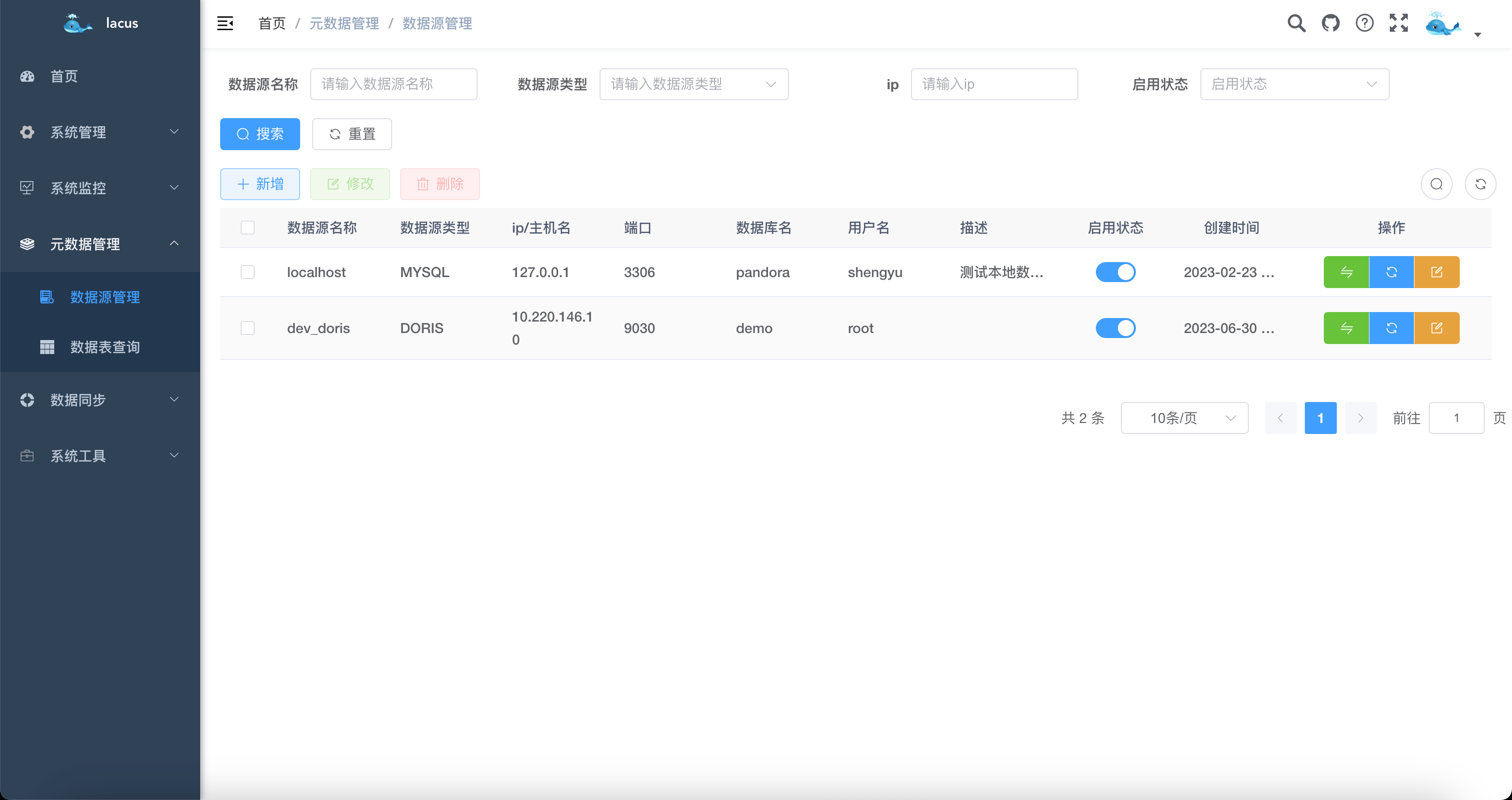This screenshot has width=1512, height=800.
Task: Open the GitHub repository icon
Action: (1330, 23)
